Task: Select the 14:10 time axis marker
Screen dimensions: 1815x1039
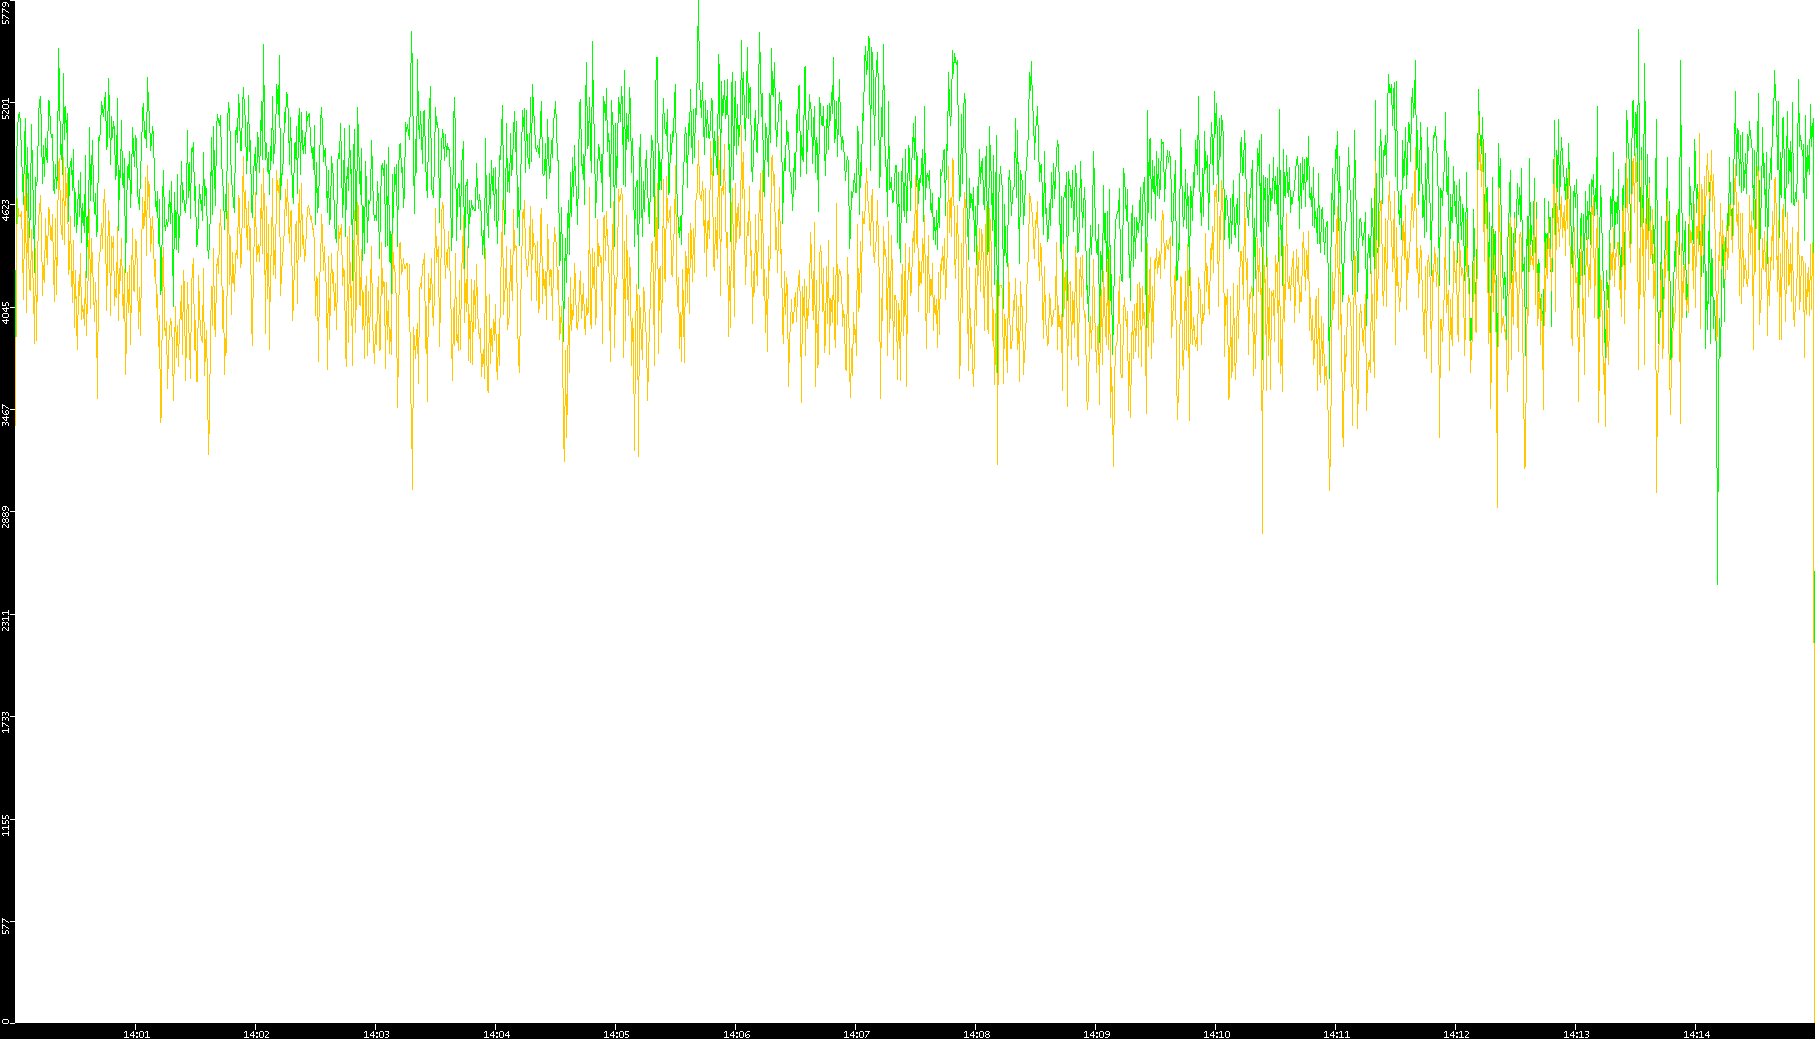Action: click(1216, 1033)
